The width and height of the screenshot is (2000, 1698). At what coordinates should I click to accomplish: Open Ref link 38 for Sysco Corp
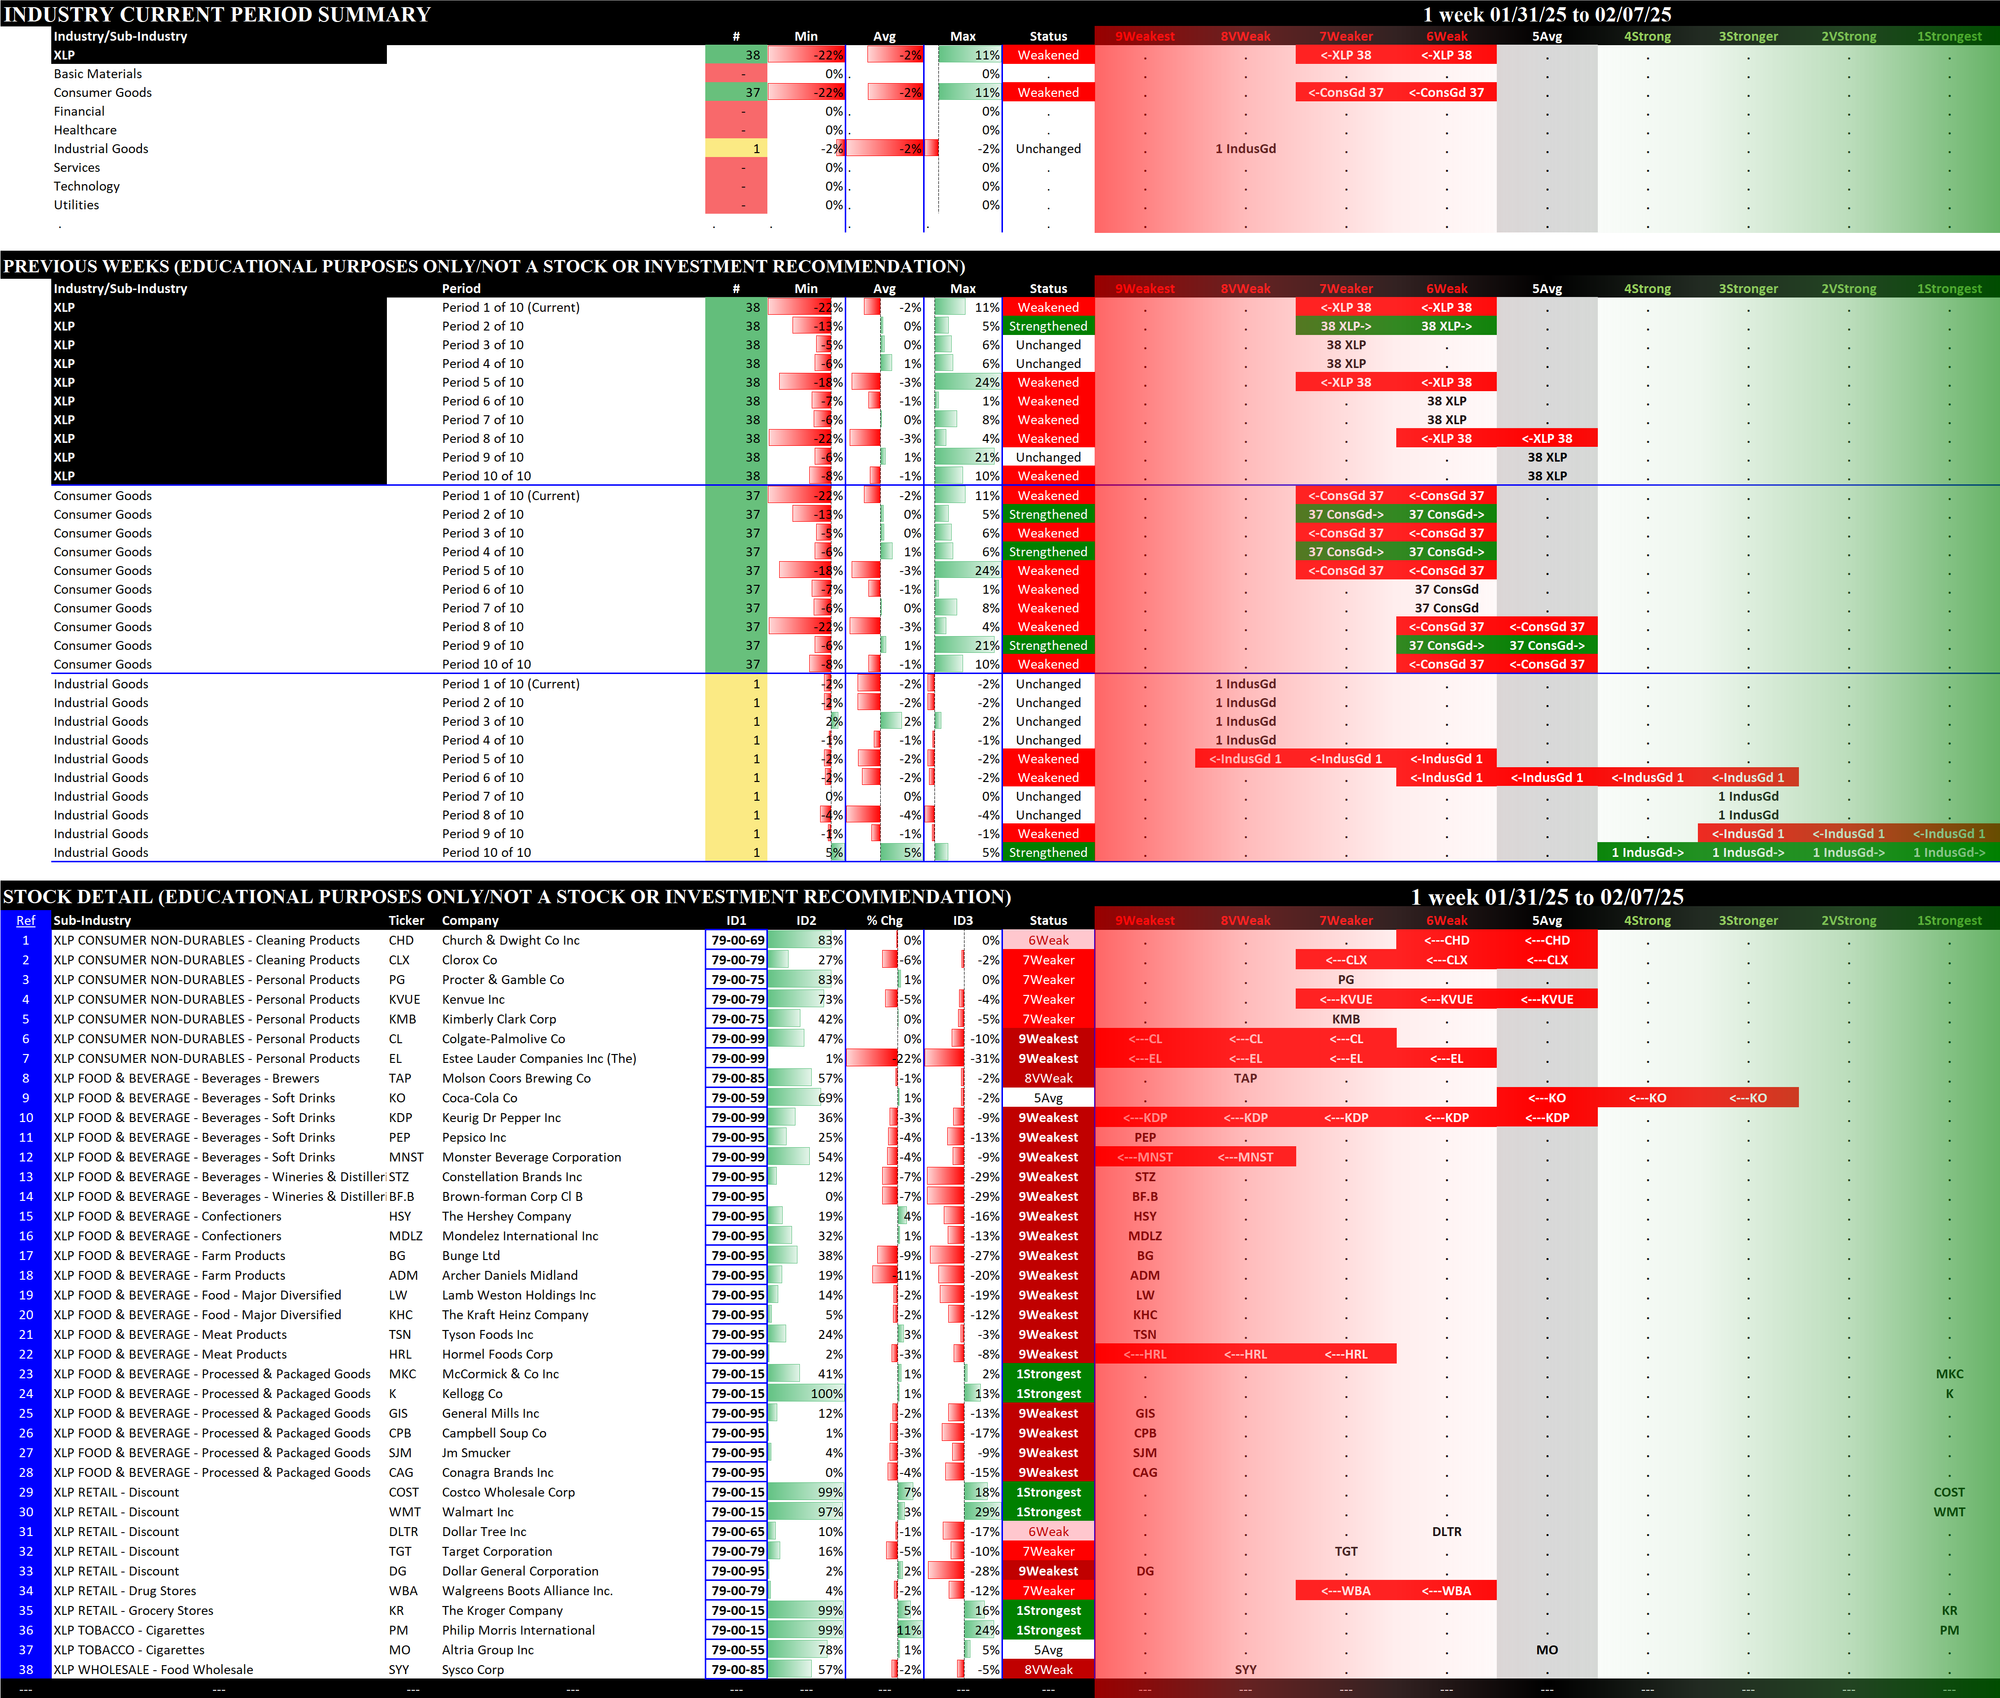[x=26, y=1670]
